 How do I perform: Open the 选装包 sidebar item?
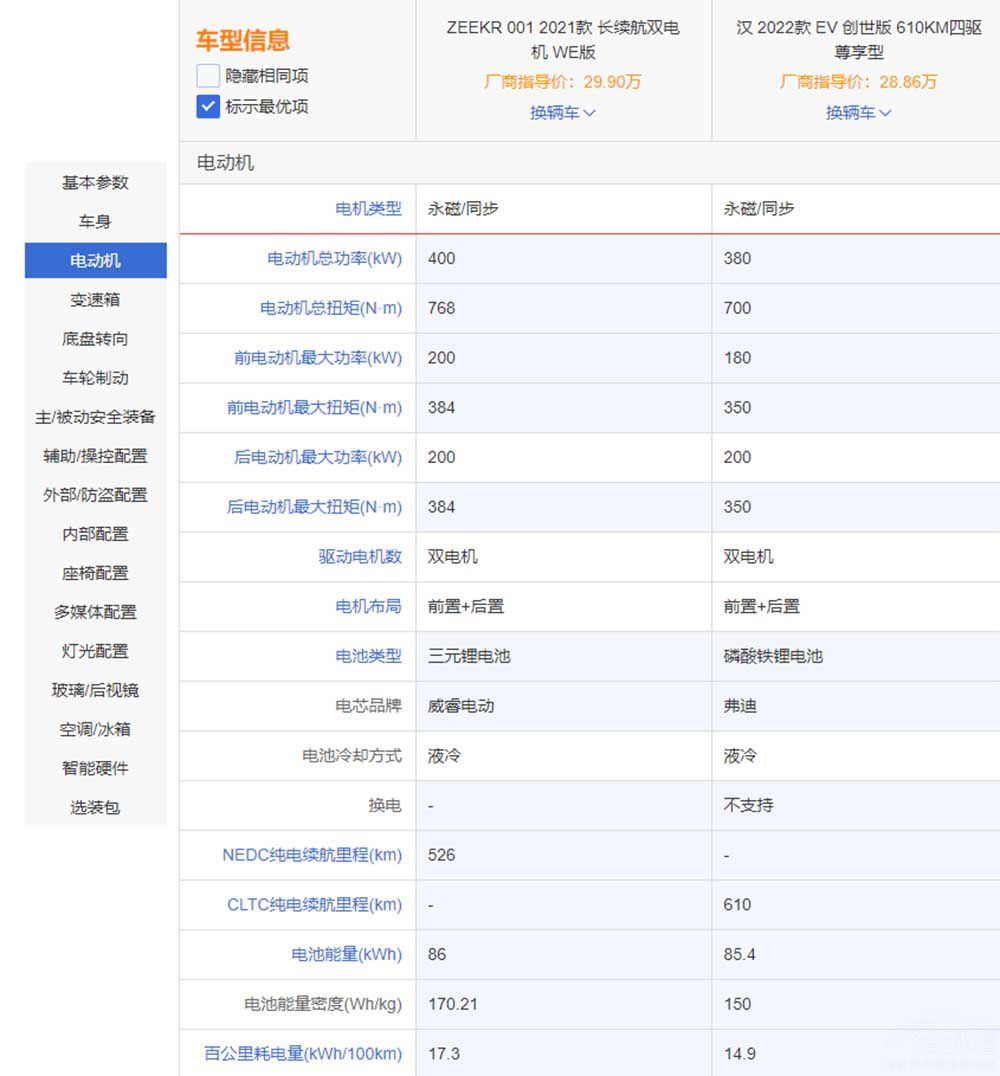coord(95,807)
